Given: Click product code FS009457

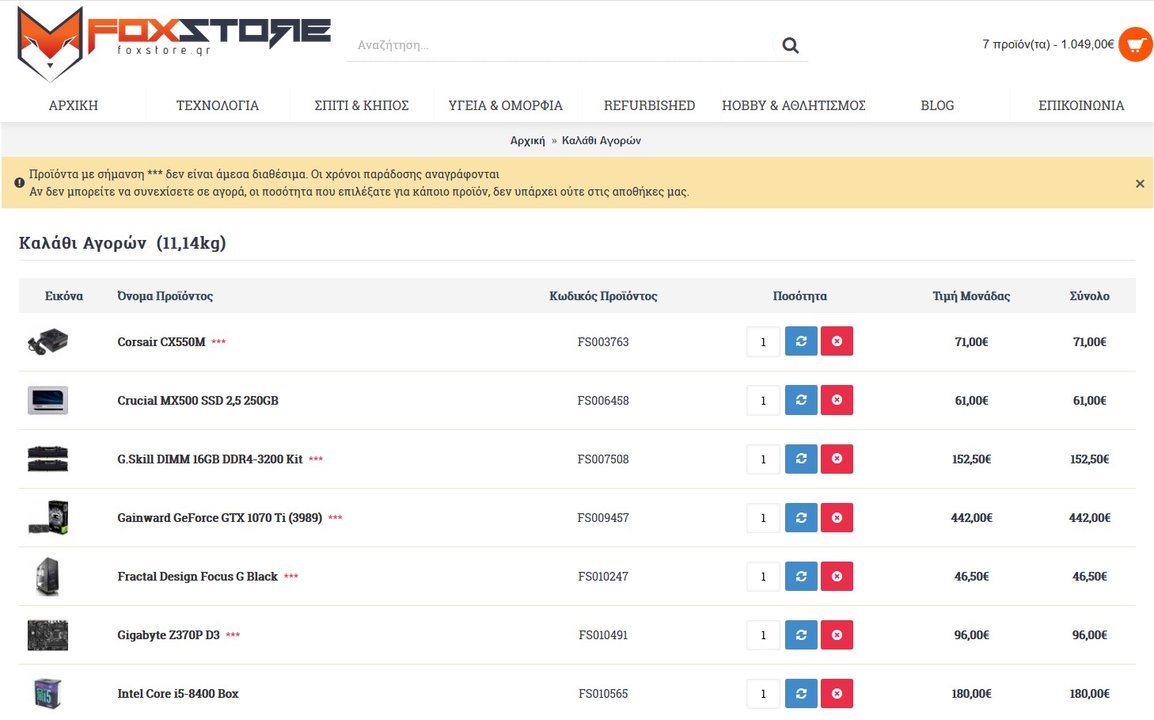Looking at the screenshot, I should (x=603, y=518).
